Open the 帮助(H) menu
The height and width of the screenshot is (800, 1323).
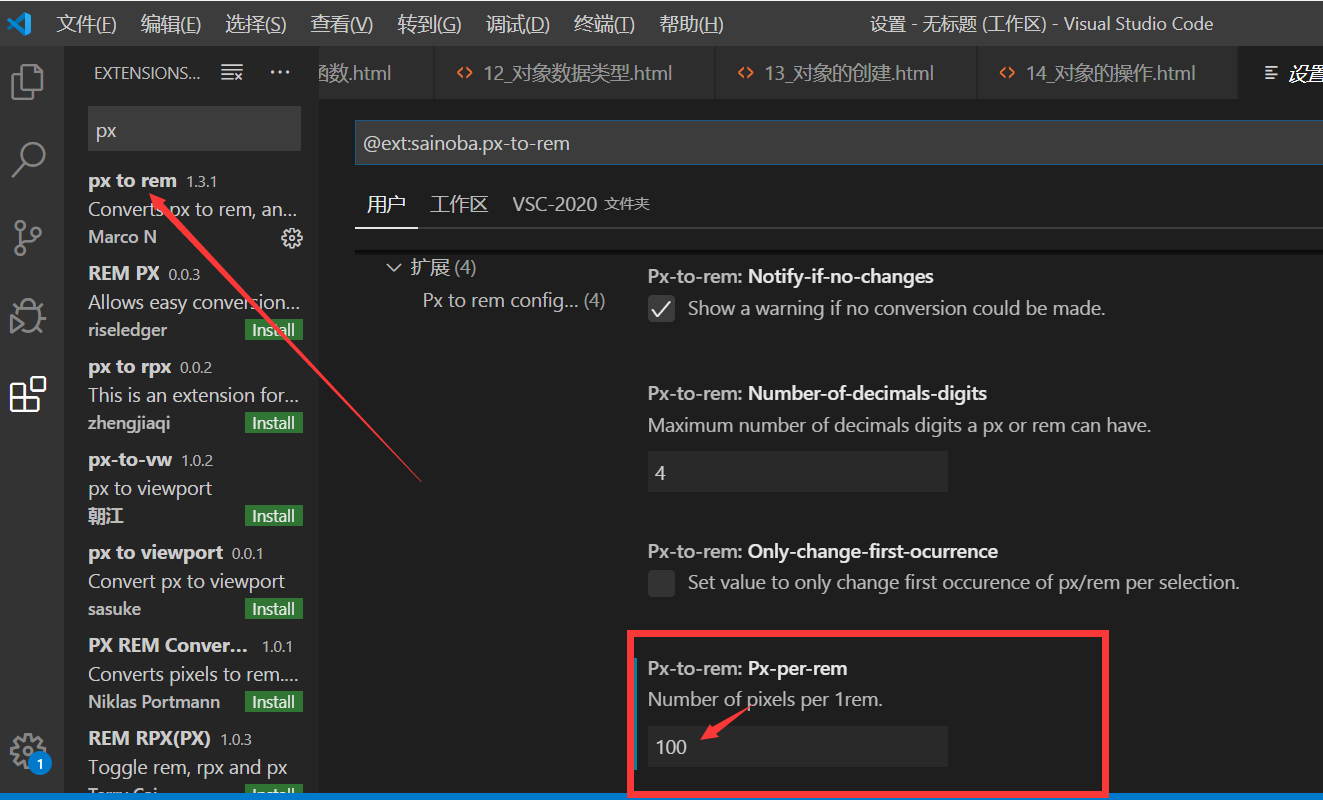pos(692,24)
